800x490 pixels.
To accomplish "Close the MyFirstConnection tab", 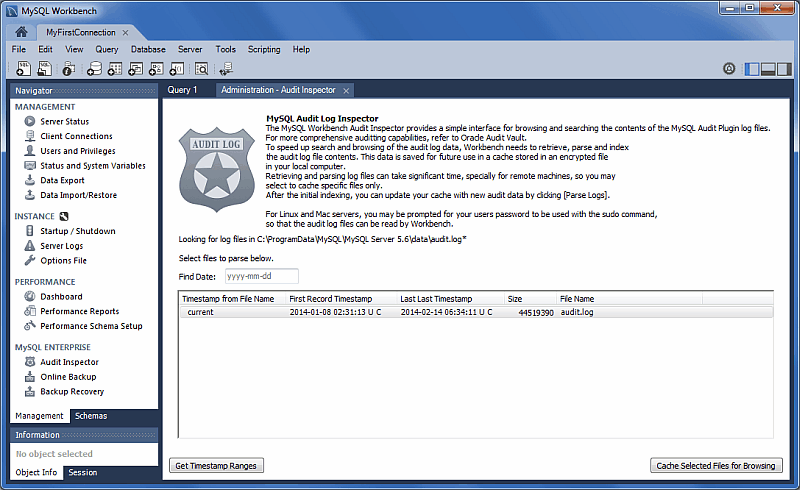I will point(126,33).
